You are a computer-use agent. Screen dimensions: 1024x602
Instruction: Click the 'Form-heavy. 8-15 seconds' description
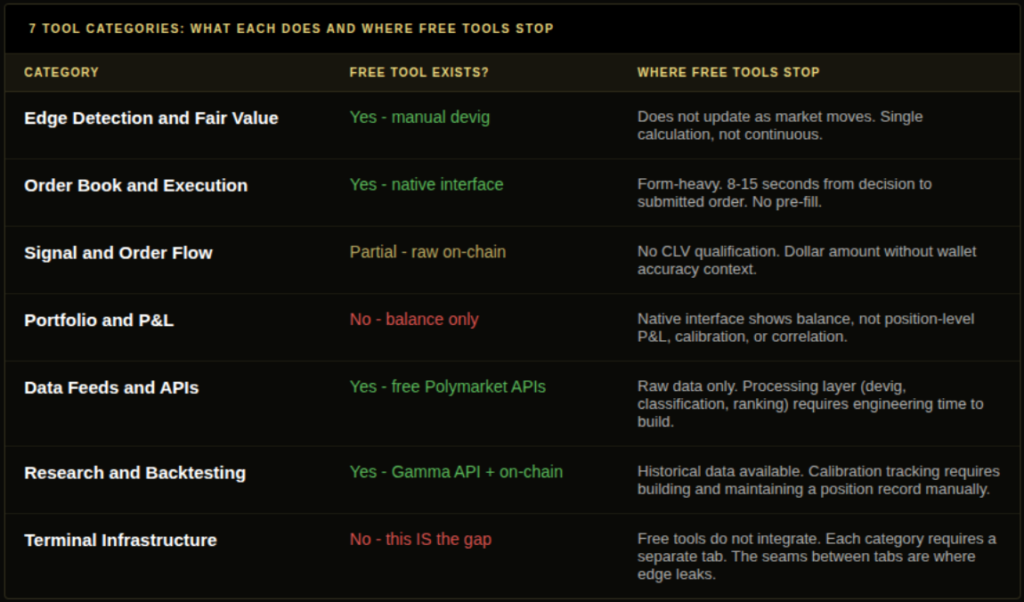point(784,193)
